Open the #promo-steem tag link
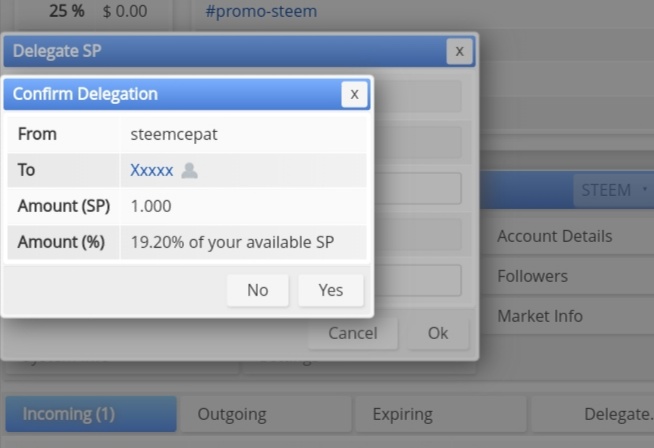 (261, 11)
